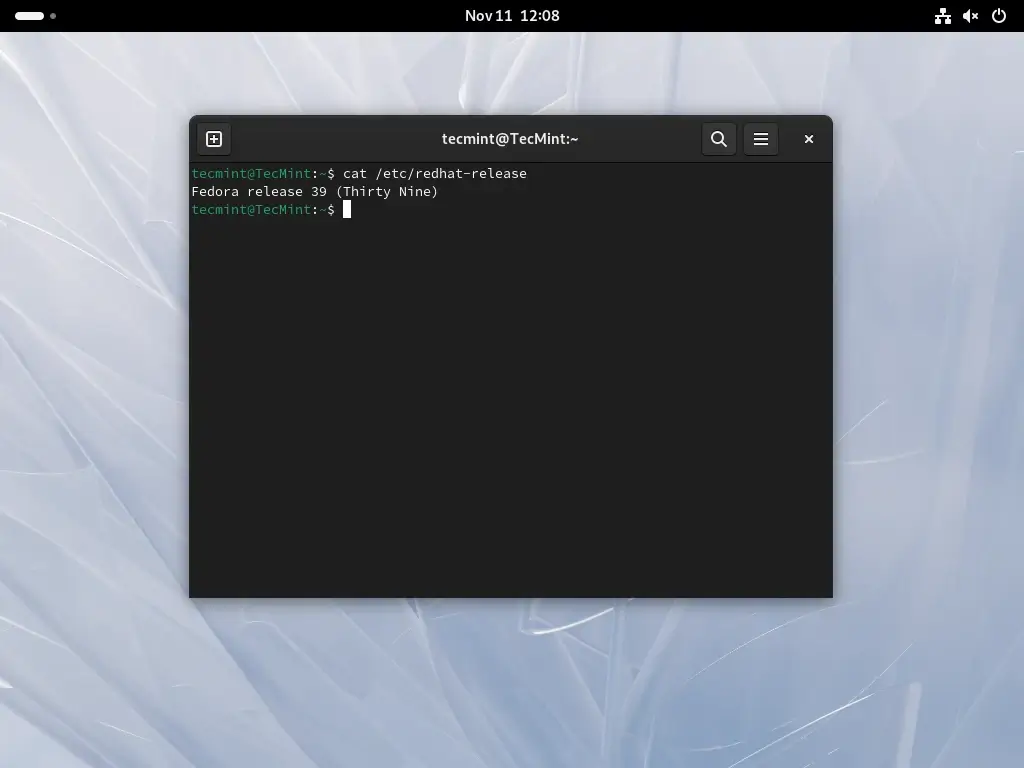Open the terminal search tool
This screenshot has width=1024, height=768.
pyautogui.click(x=719, y=139)
